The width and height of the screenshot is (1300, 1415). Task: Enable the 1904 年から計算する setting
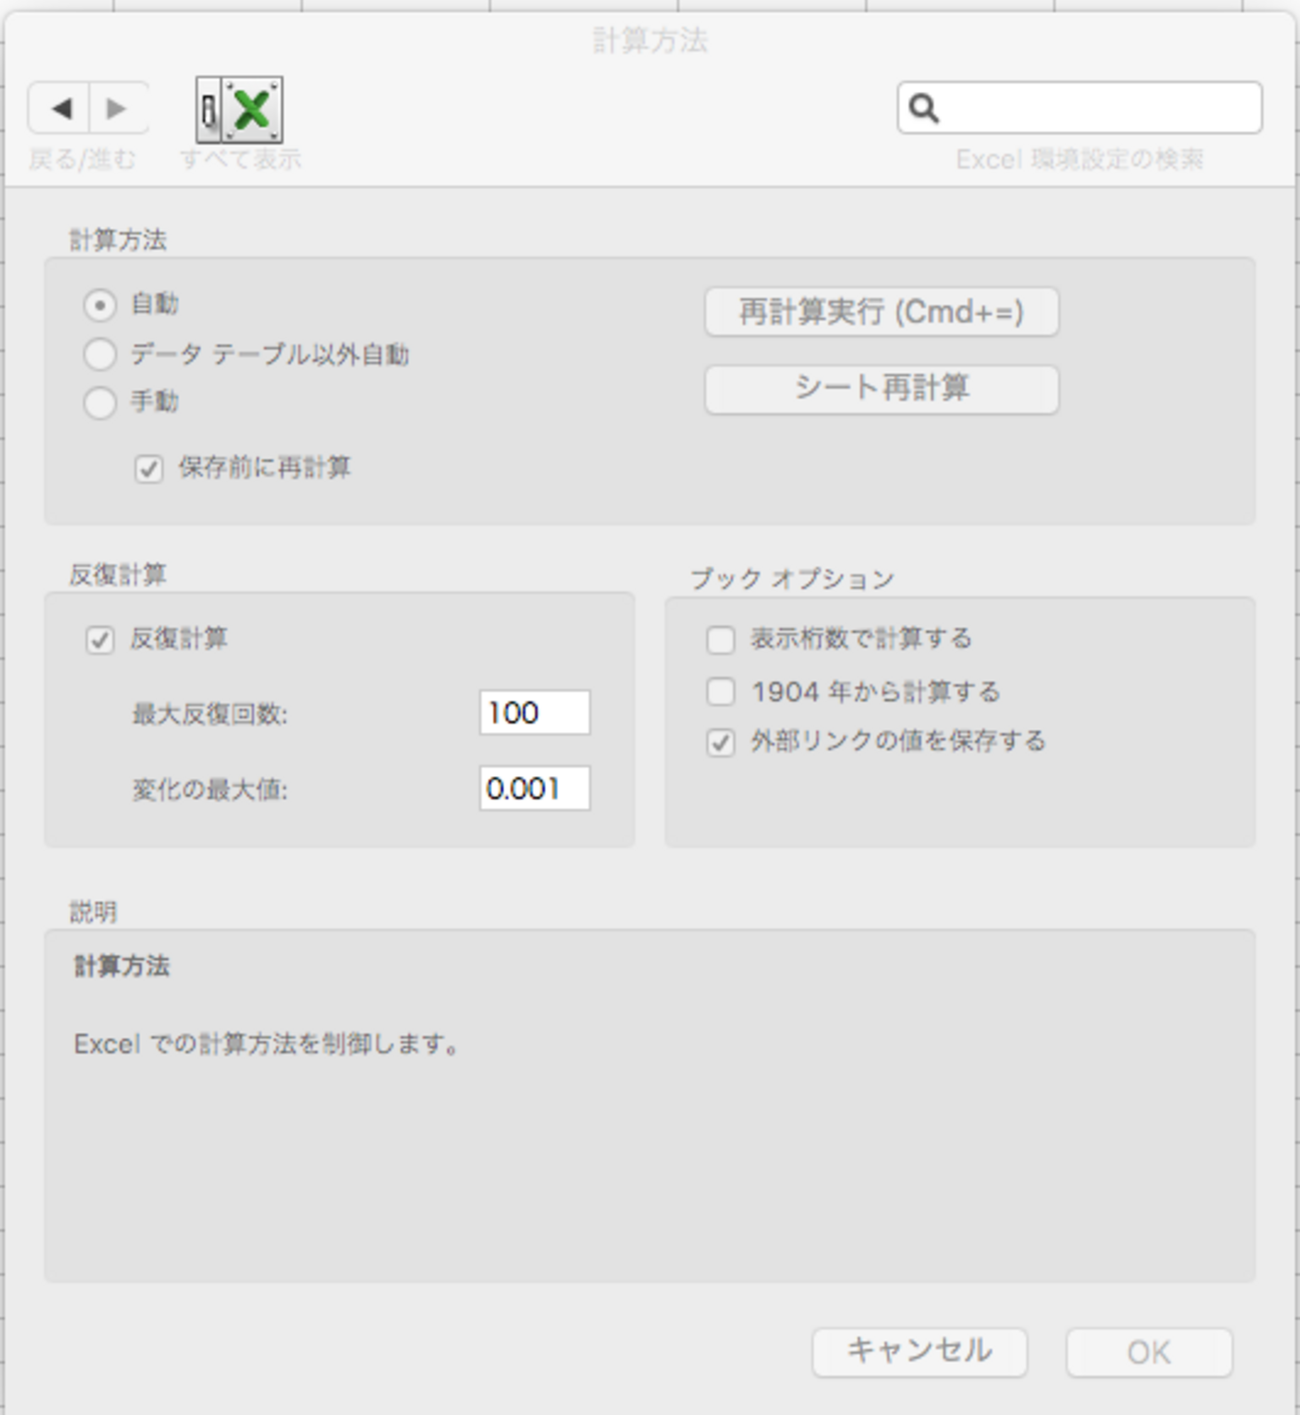coord(719,690)
